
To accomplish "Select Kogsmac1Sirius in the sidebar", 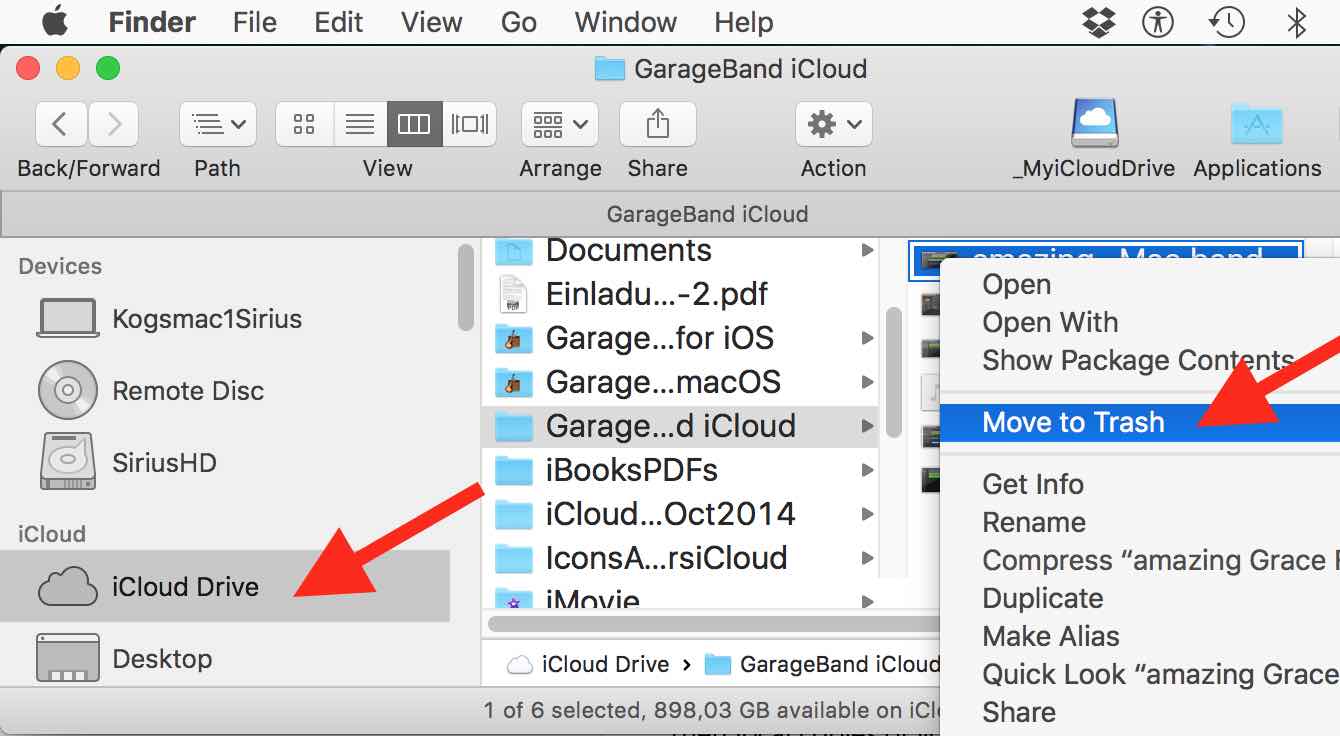I will tap(168, 319).
